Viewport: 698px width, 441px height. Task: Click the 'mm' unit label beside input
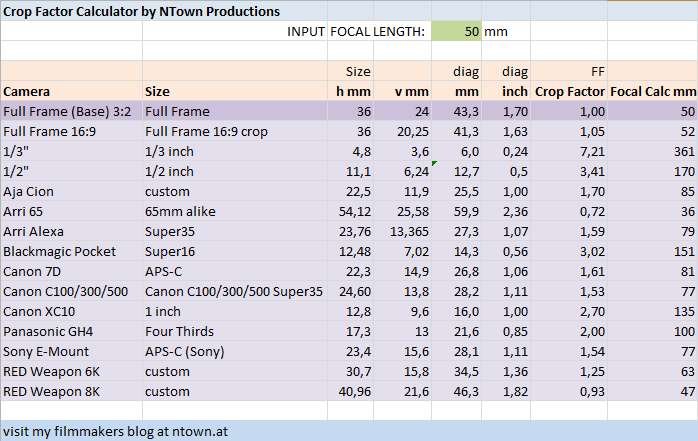coord(495,32)
